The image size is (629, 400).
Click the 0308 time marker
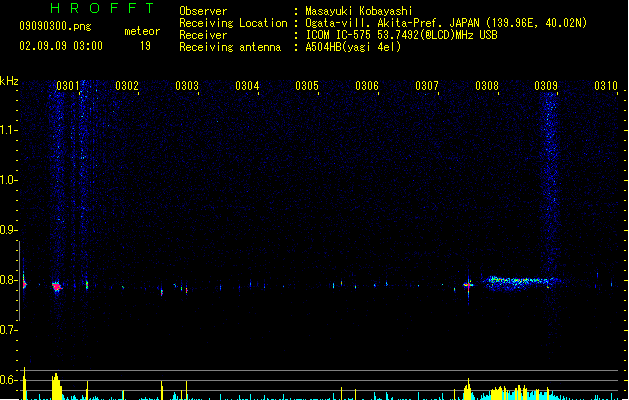(487, 86)
